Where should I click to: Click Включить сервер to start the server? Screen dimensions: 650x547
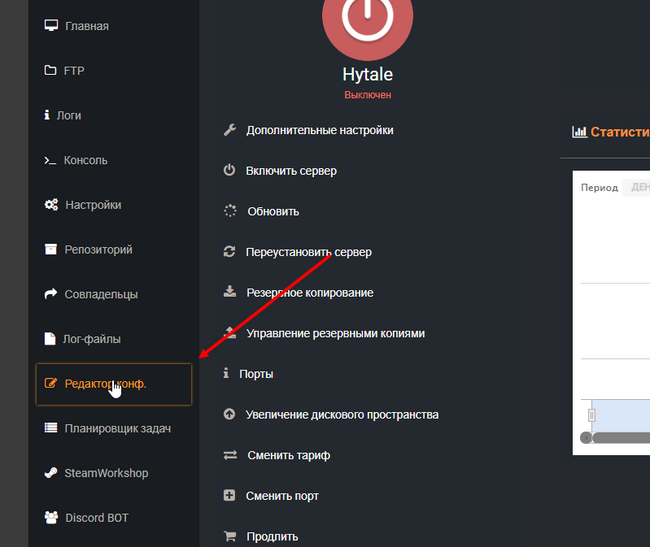291,171
